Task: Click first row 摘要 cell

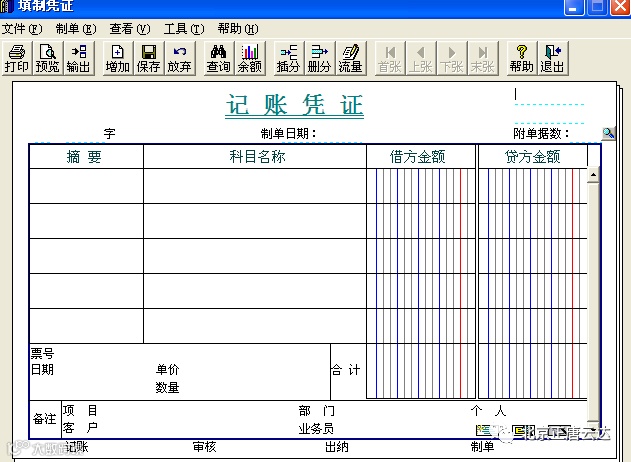Action: pyautogui.click(x=86, y=186)
